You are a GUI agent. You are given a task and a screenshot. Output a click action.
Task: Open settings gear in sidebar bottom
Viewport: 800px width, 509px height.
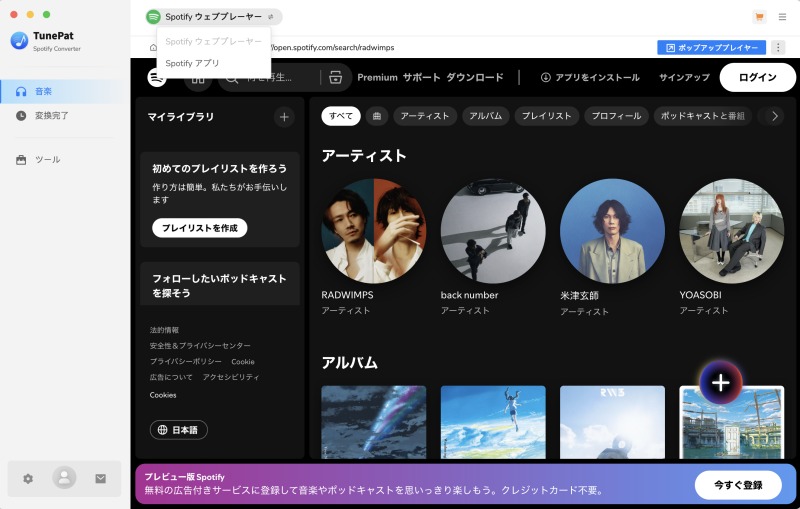pos(28,478)
